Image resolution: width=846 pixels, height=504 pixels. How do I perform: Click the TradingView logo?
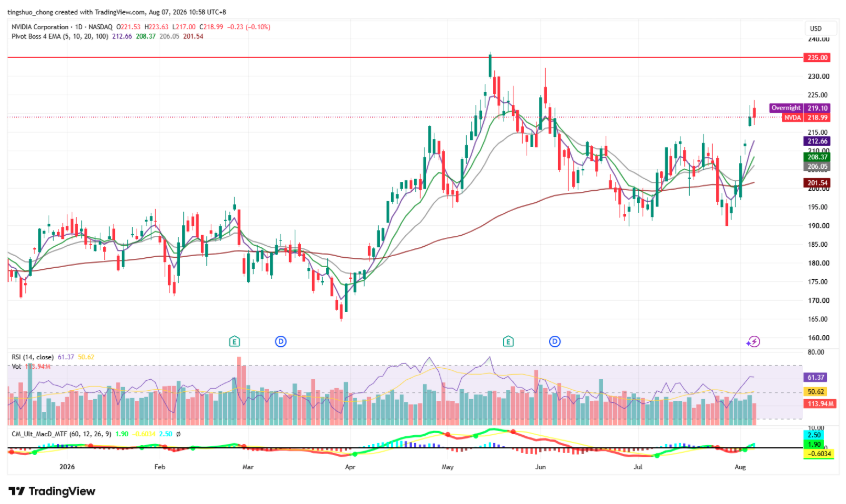(x=52, y=491)
